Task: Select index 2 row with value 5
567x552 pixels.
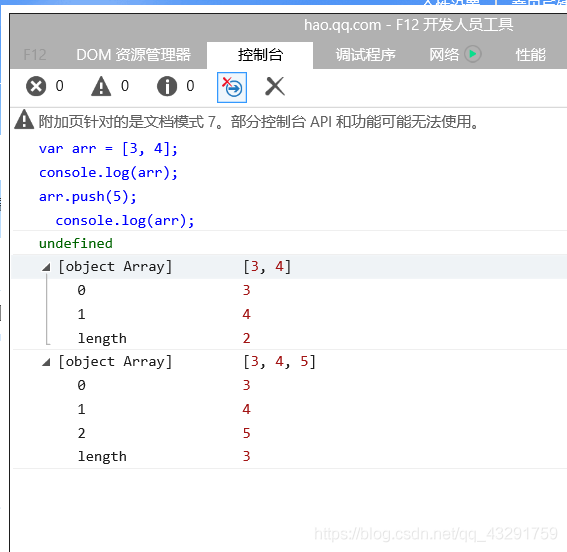Action: pos(289,433)
